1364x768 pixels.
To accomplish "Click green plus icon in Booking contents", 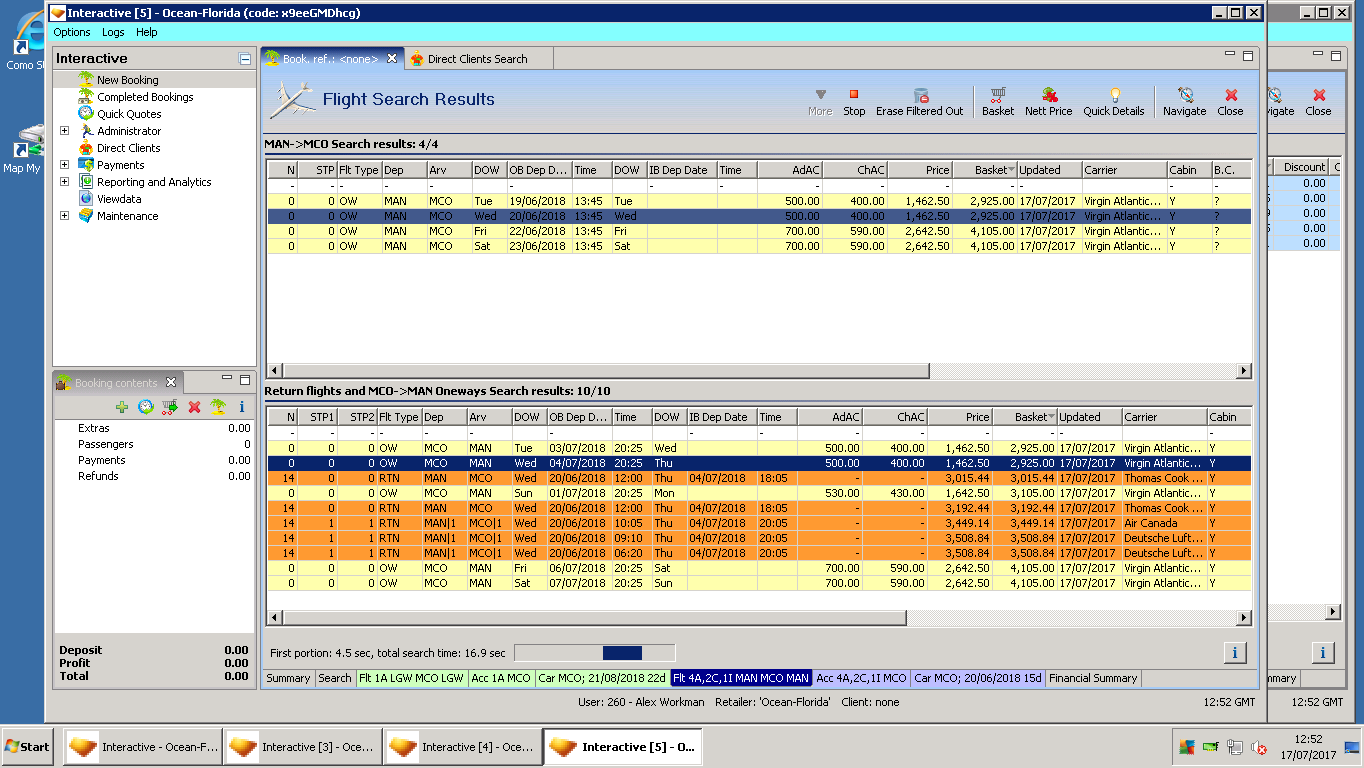I will (x=122, y=407).
